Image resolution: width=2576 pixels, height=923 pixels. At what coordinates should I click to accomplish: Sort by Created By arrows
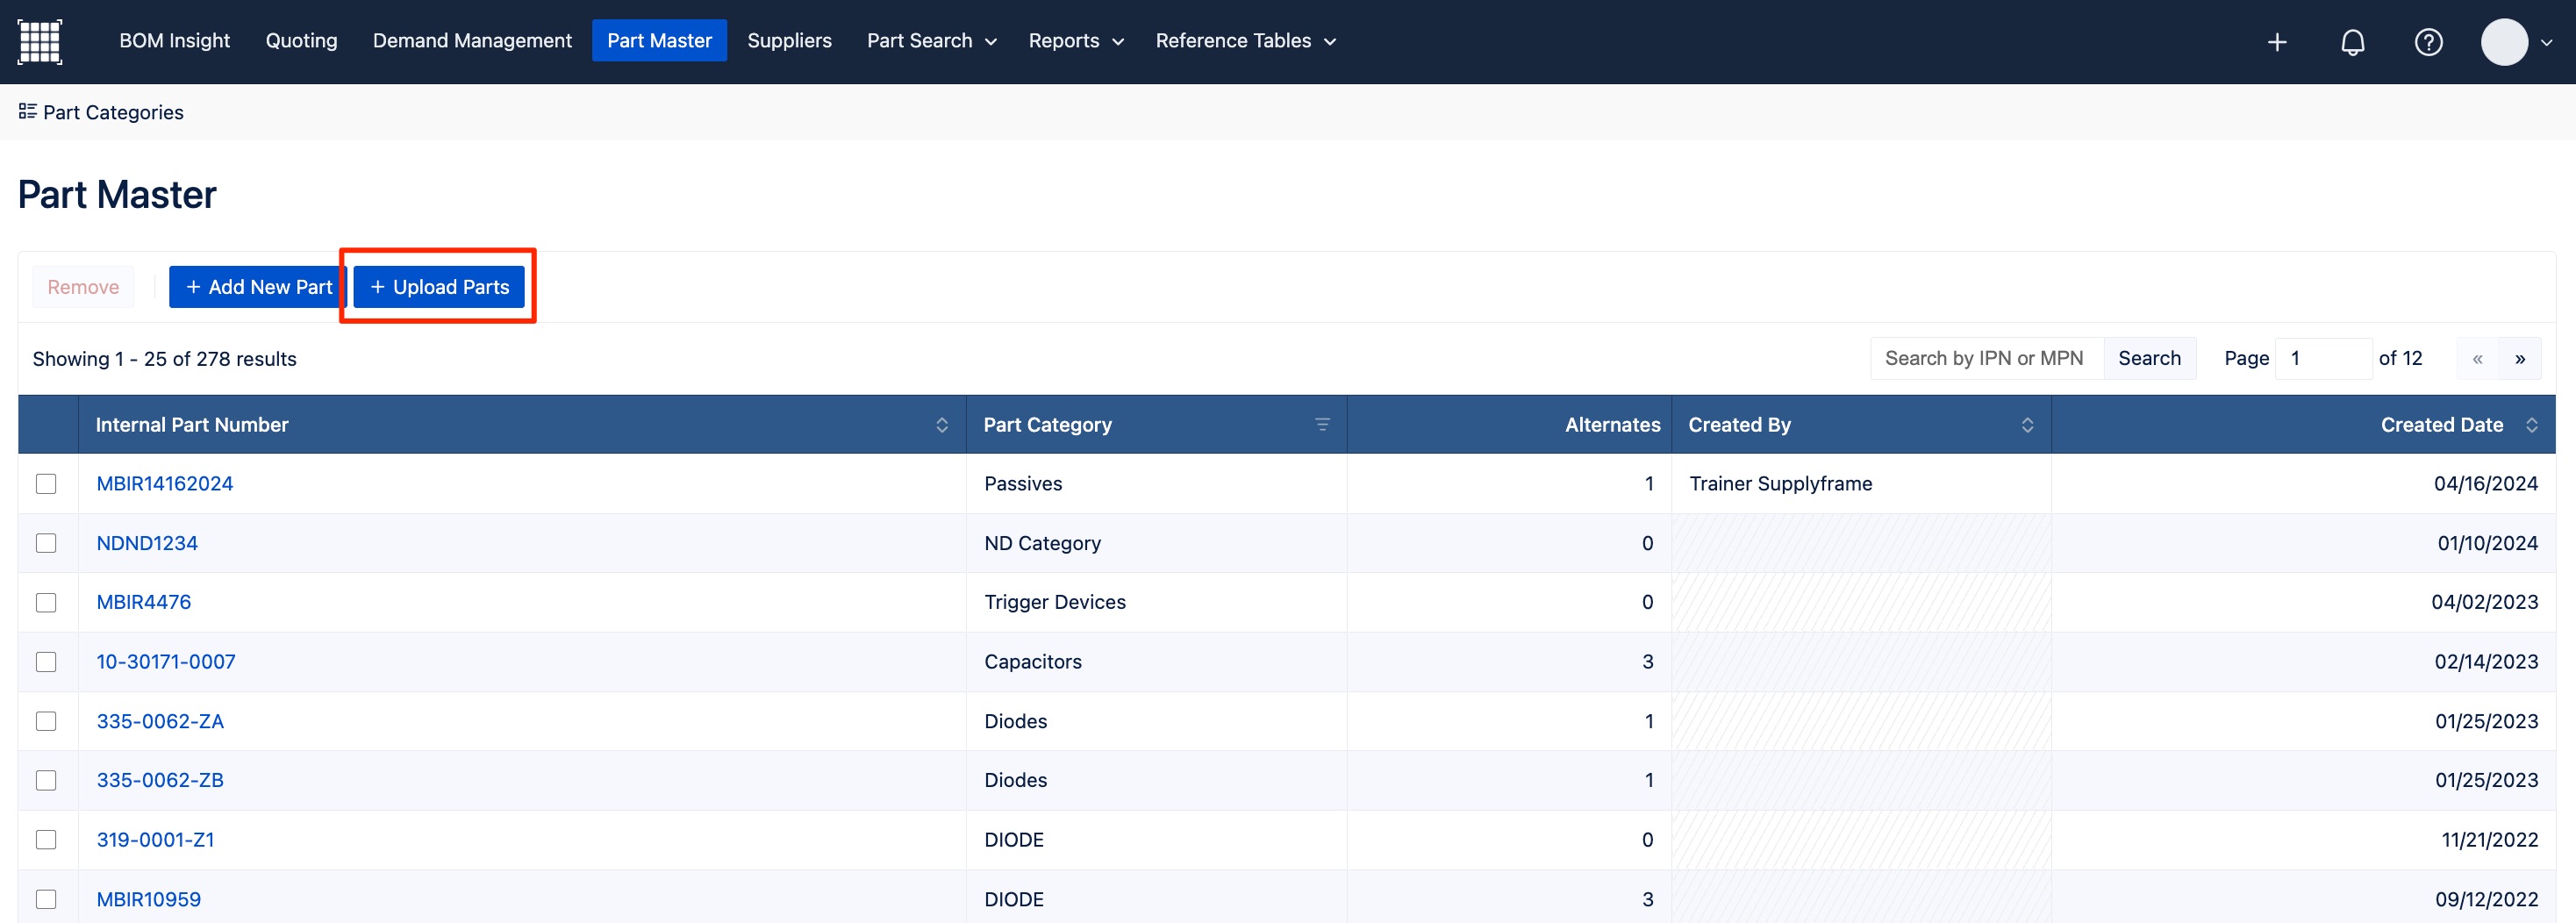[2027, 425]
